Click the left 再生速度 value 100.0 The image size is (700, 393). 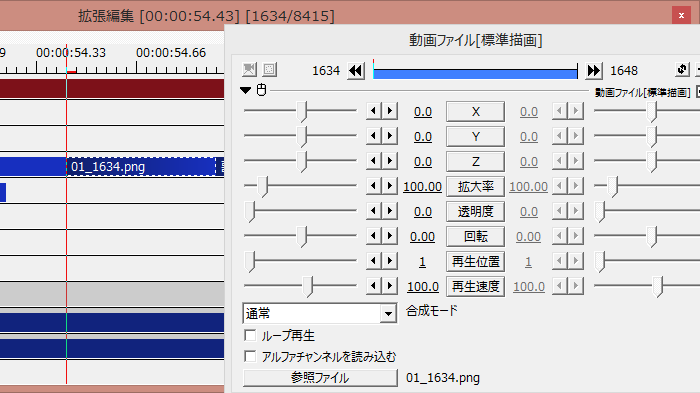tap(423, 287)
